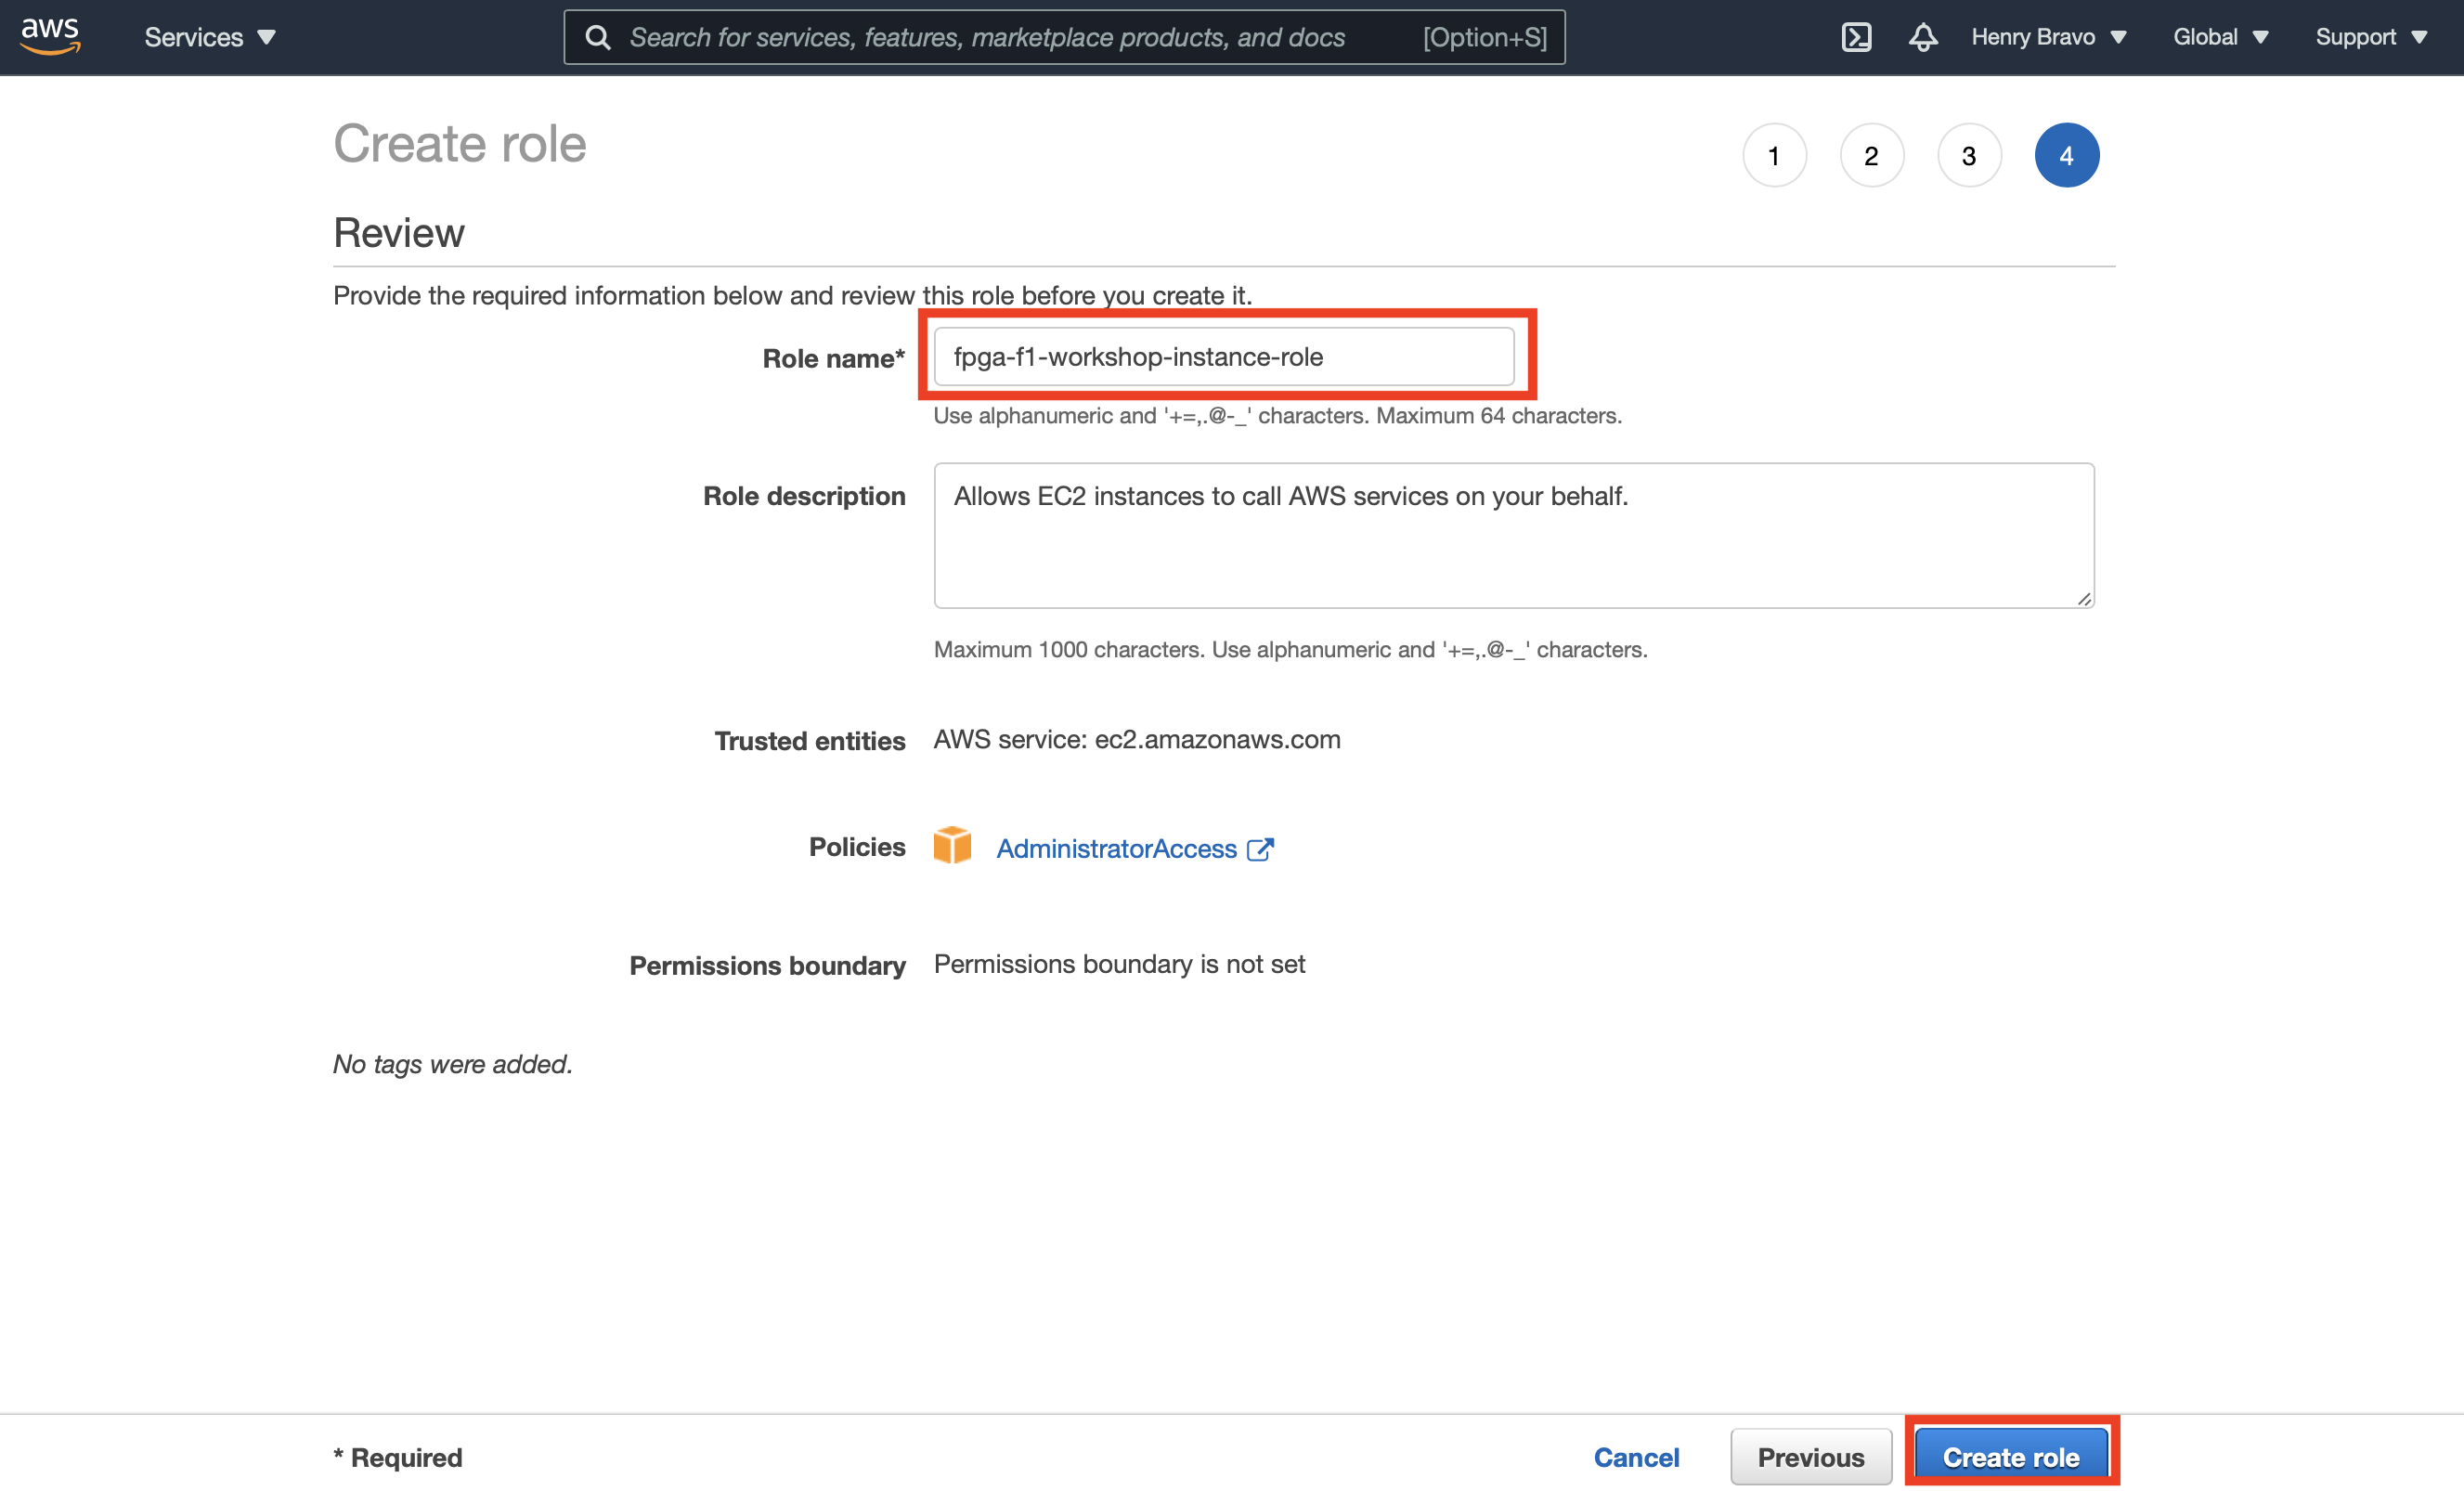Expand the Services dropdown menu
This screenshot has height=1491, width=2464.
[x=210, y=37]
